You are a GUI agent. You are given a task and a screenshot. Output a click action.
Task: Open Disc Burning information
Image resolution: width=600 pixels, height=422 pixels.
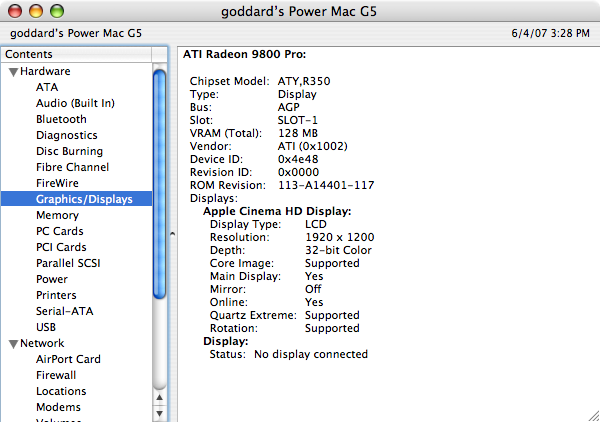pyautogui.click(x=69, y=151)
